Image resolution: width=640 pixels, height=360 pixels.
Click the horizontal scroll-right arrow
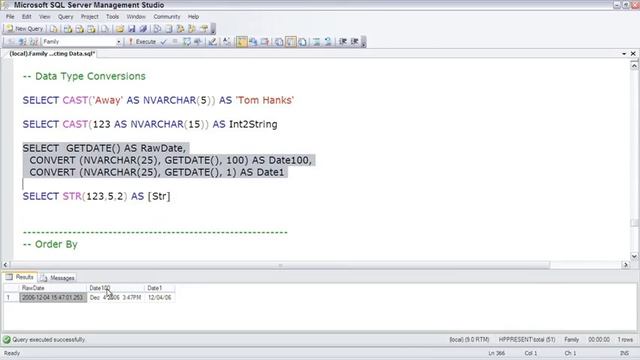pos(626,265)
